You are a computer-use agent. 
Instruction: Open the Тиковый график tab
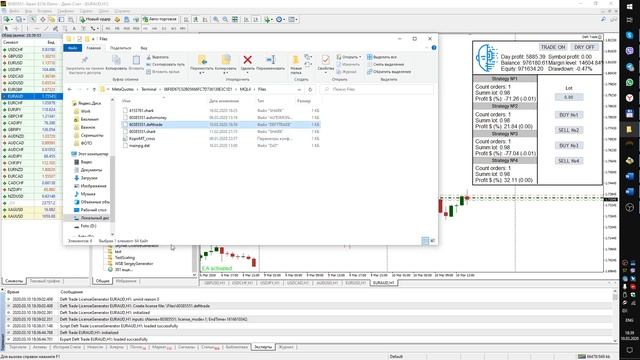(44, 281)
